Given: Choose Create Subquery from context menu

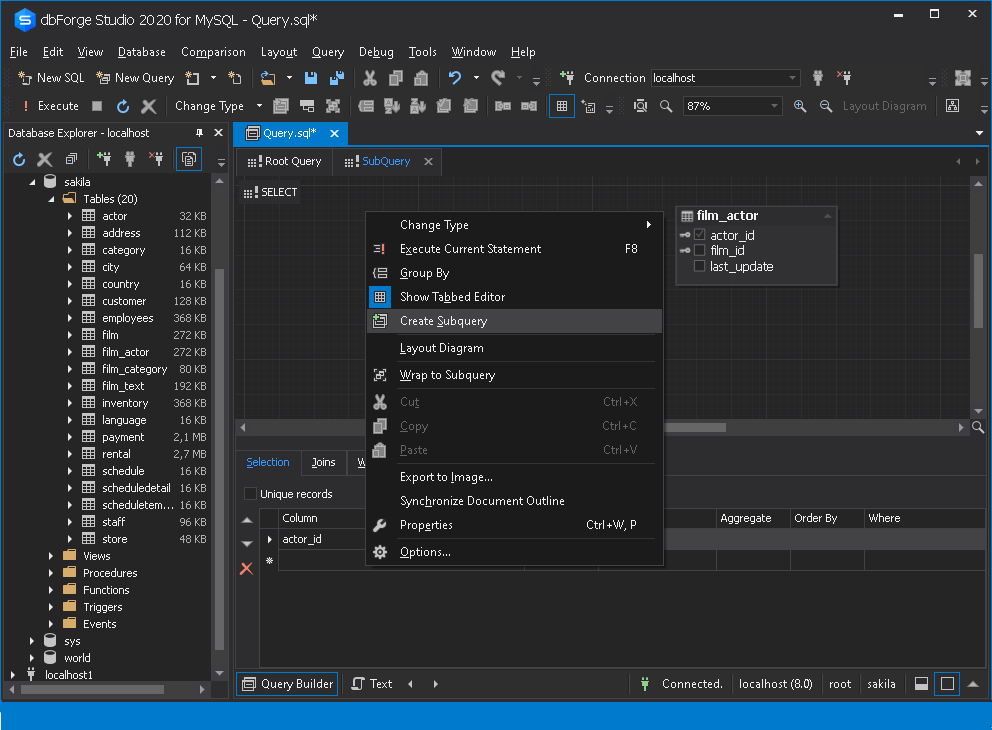Looking at the screenshot, I should pyautogui.click(x=514, y=321).
